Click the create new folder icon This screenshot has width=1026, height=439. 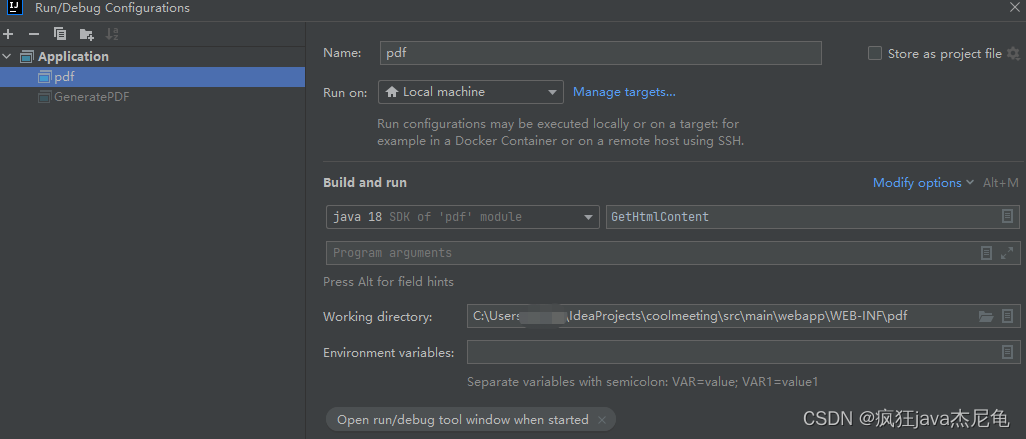point(87,34)
